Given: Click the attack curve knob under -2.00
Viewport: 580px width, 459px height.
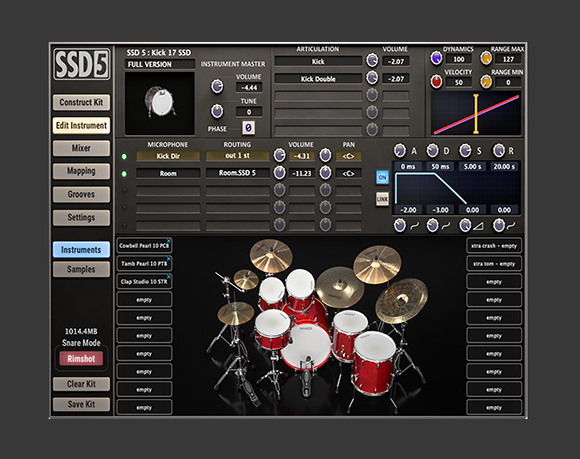Looking at the screenshot, I should tap(399, 225).
